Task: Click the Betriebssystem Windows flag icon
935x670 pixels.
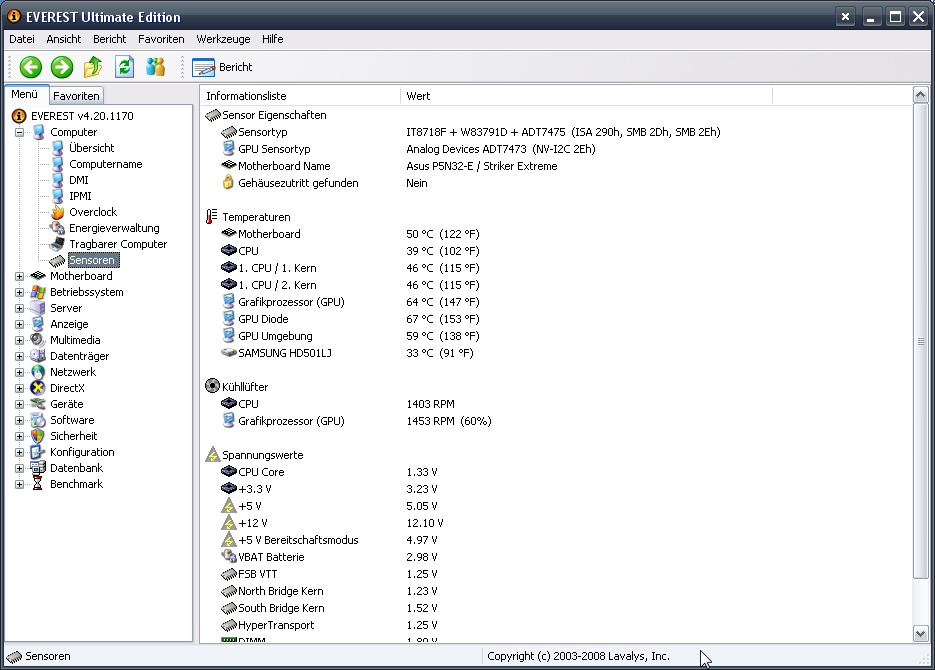Action: pyautogui.click(x=38, y=292)
